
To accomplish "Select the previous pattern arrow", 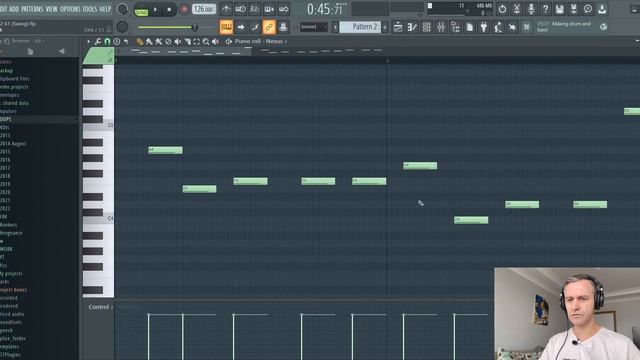I will click(x=335, y=27).
